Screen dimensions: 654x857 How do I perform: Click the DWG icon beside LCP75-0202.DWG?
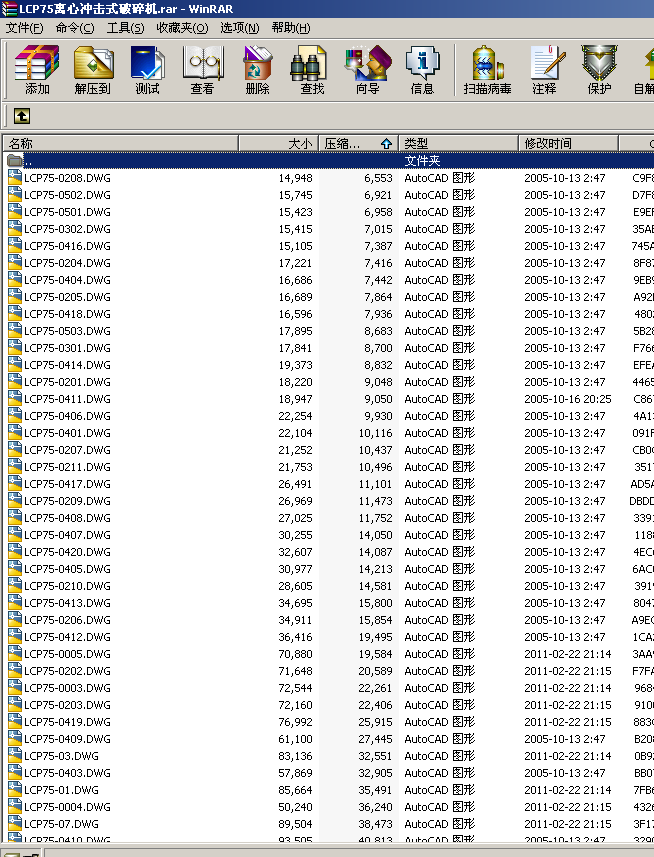pos(15,671)
